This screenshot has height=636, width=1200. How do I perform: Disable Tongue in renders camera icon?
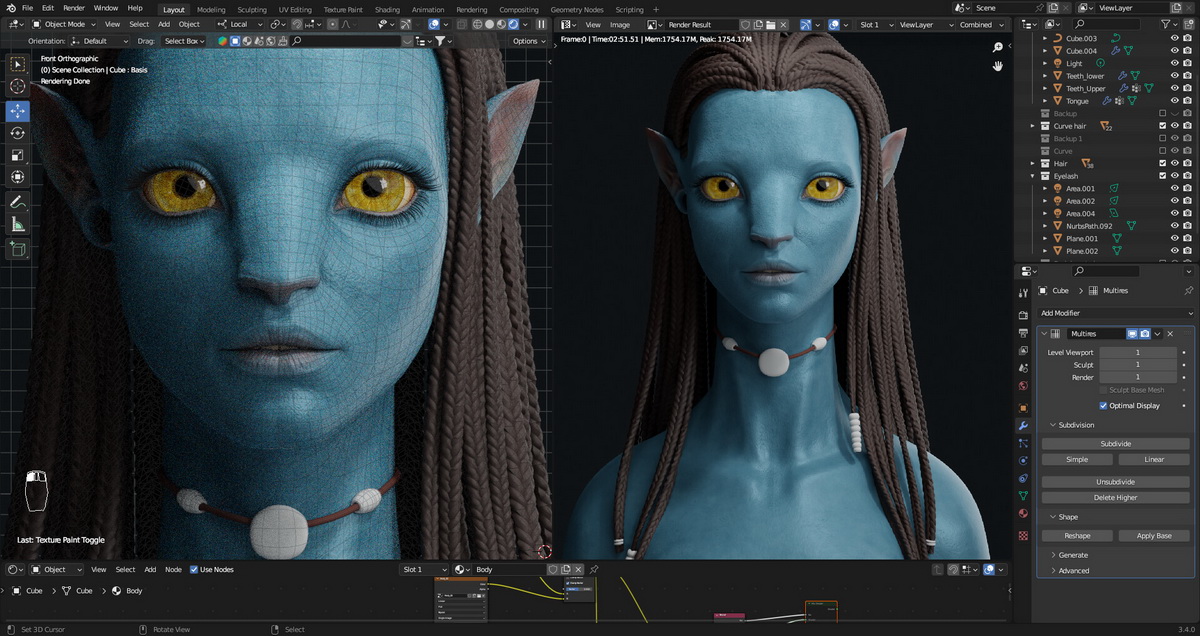coord(1189,101)
